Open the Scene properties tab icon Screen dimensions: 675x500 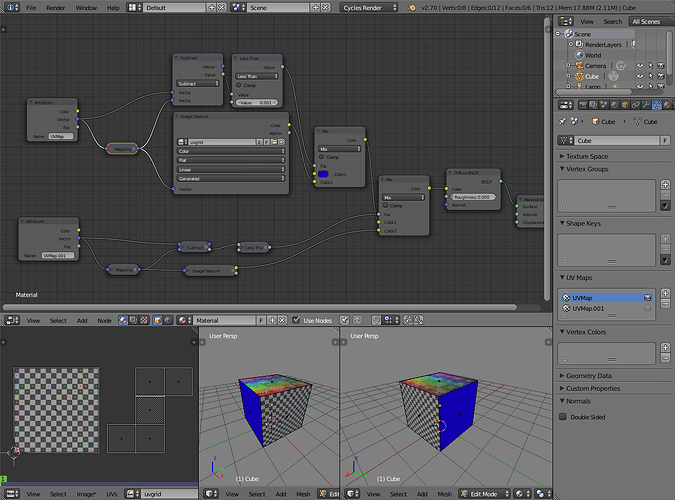pyautogui.click(x=604, y=105)
